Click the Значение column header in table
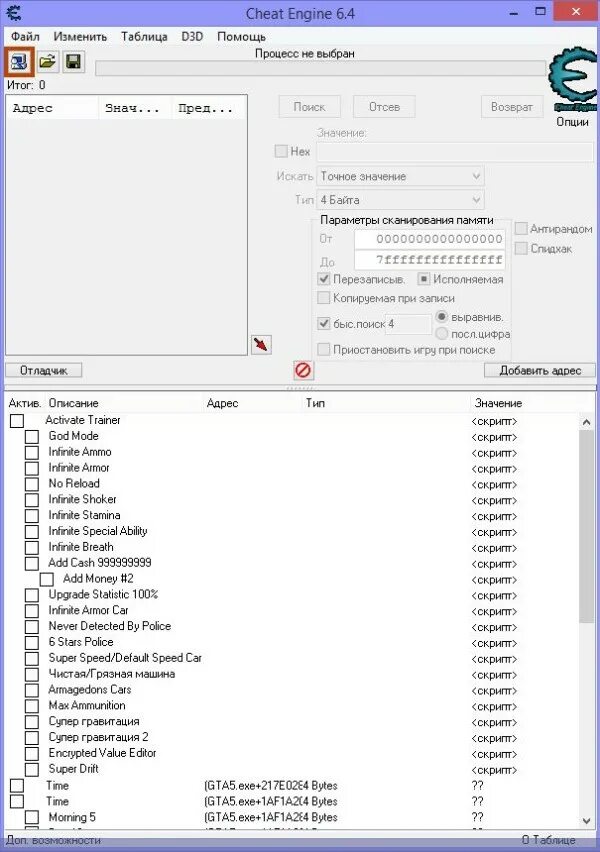The height and width of the screenshot is (852, 600). point(498,403)
